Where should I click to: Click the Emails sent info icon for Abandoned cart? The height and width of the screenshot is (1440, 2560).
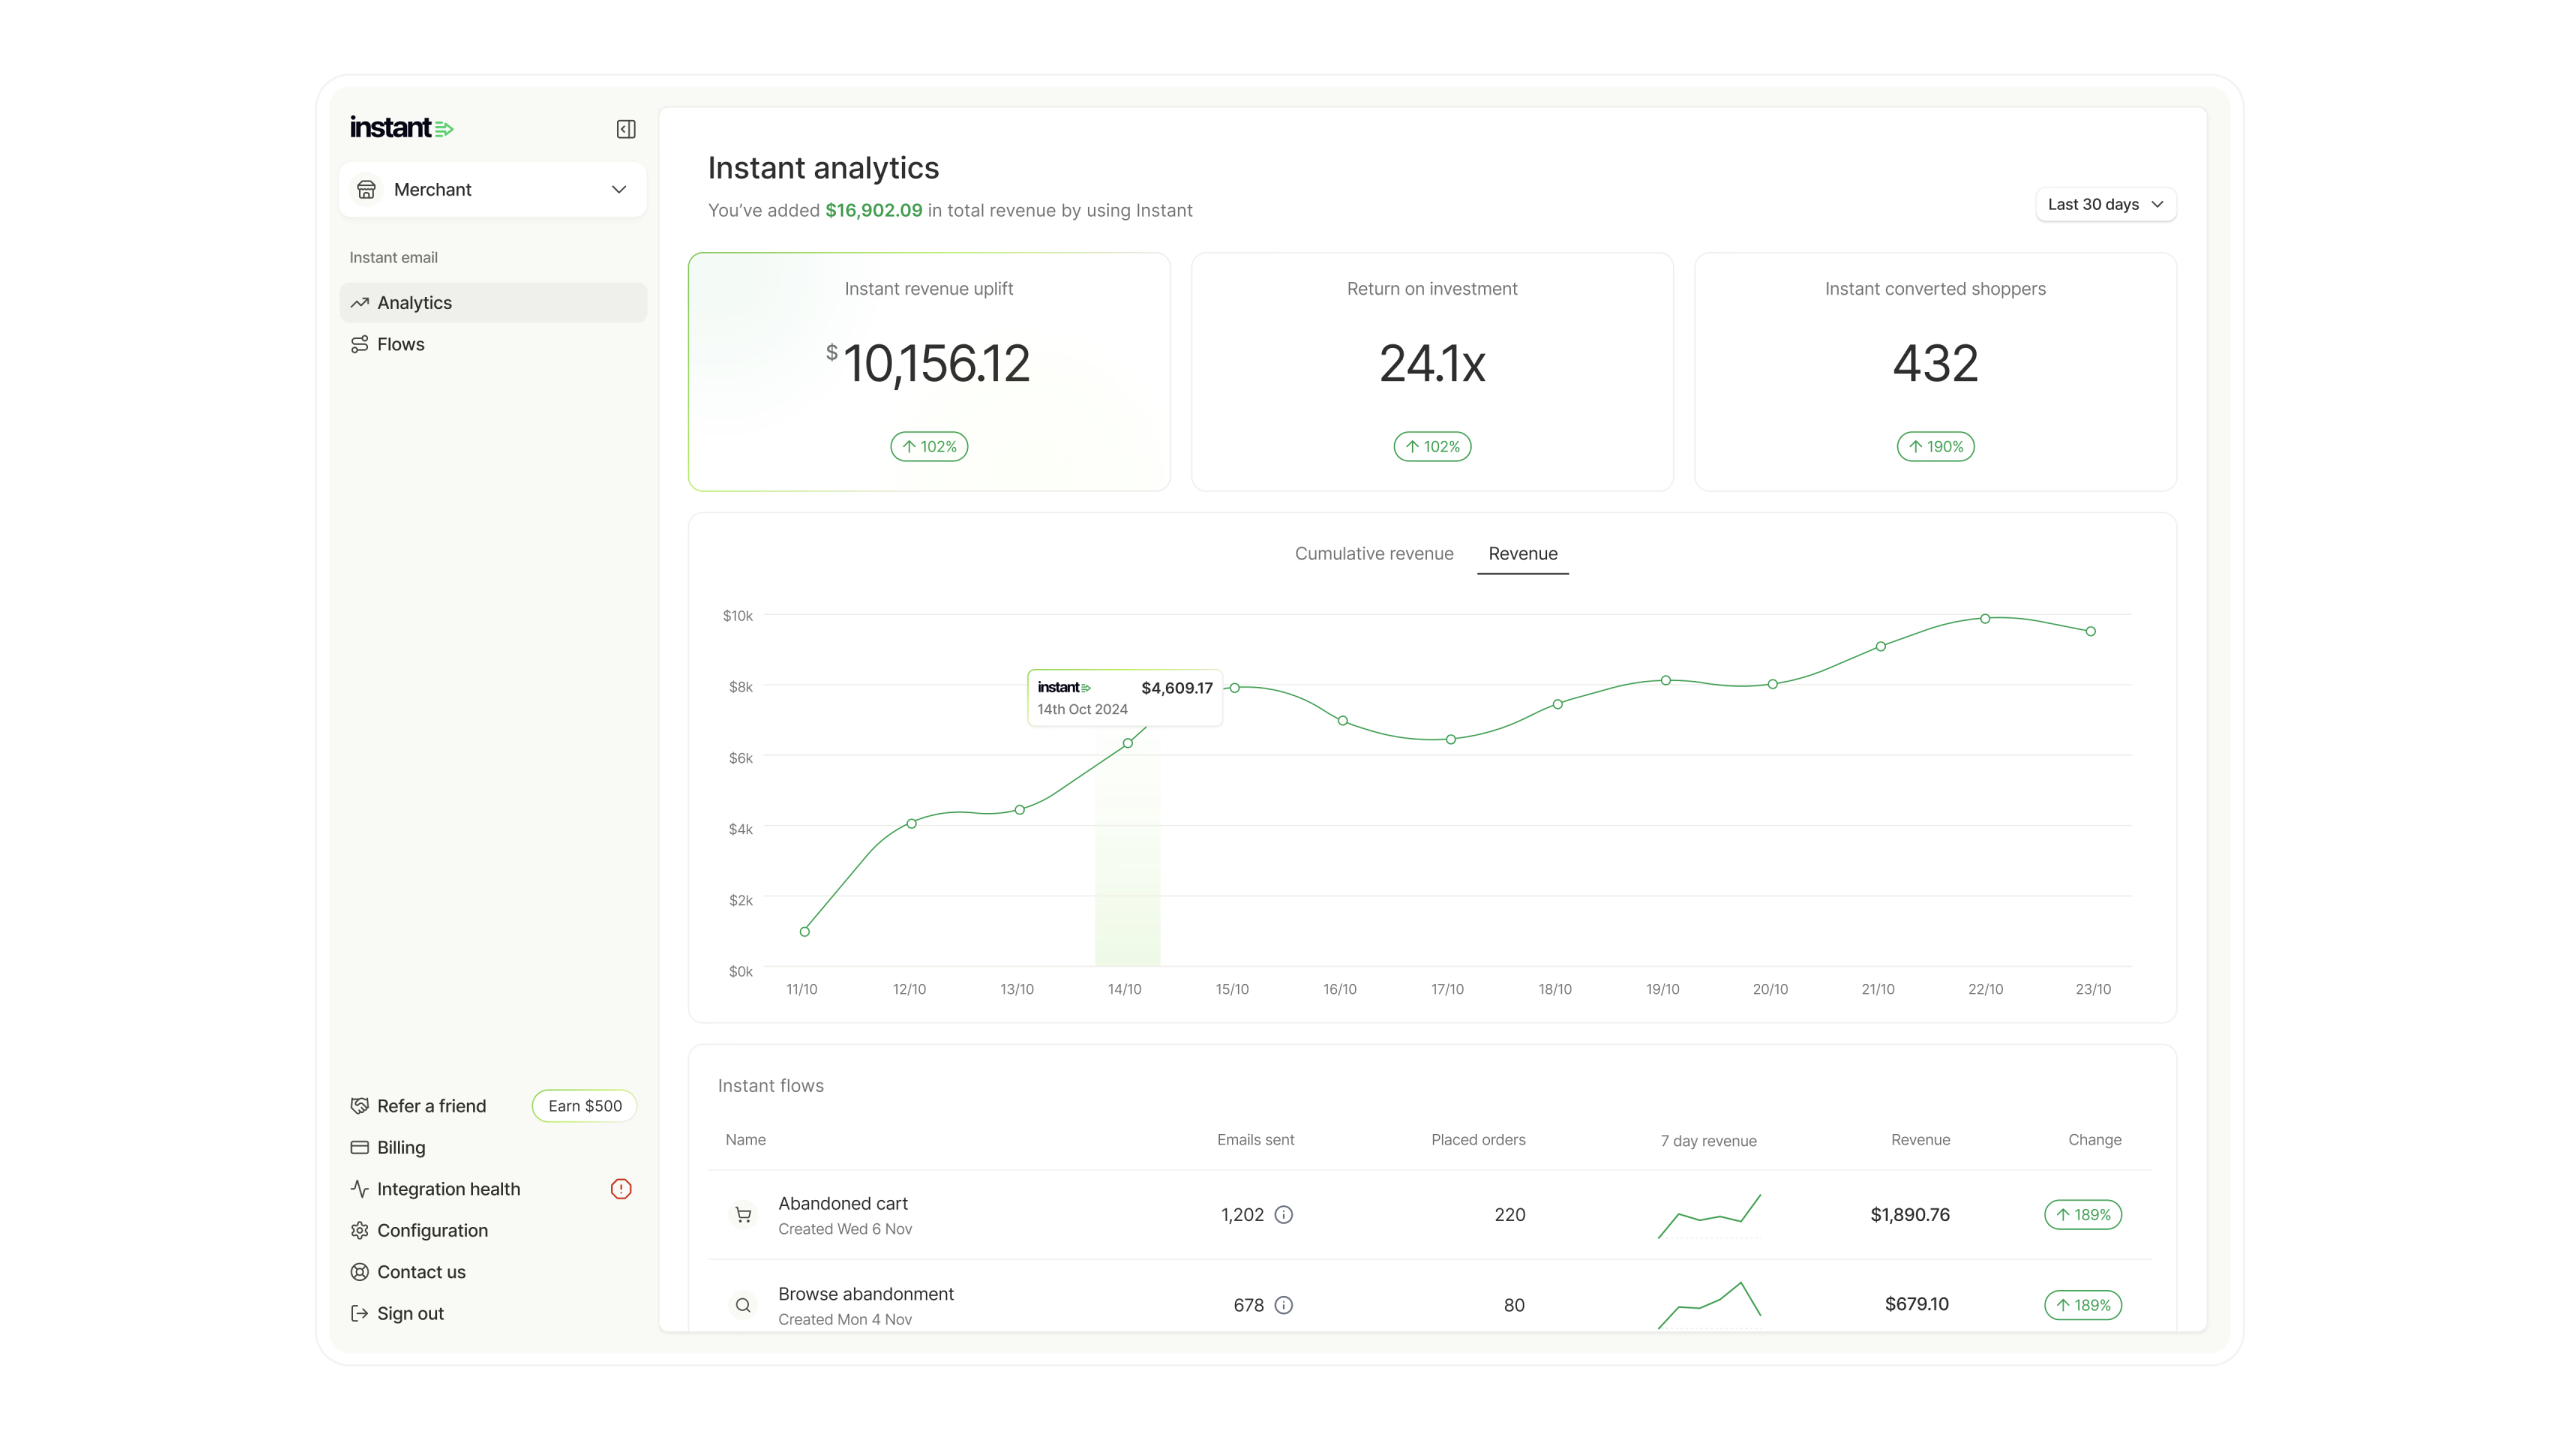1284,1215
